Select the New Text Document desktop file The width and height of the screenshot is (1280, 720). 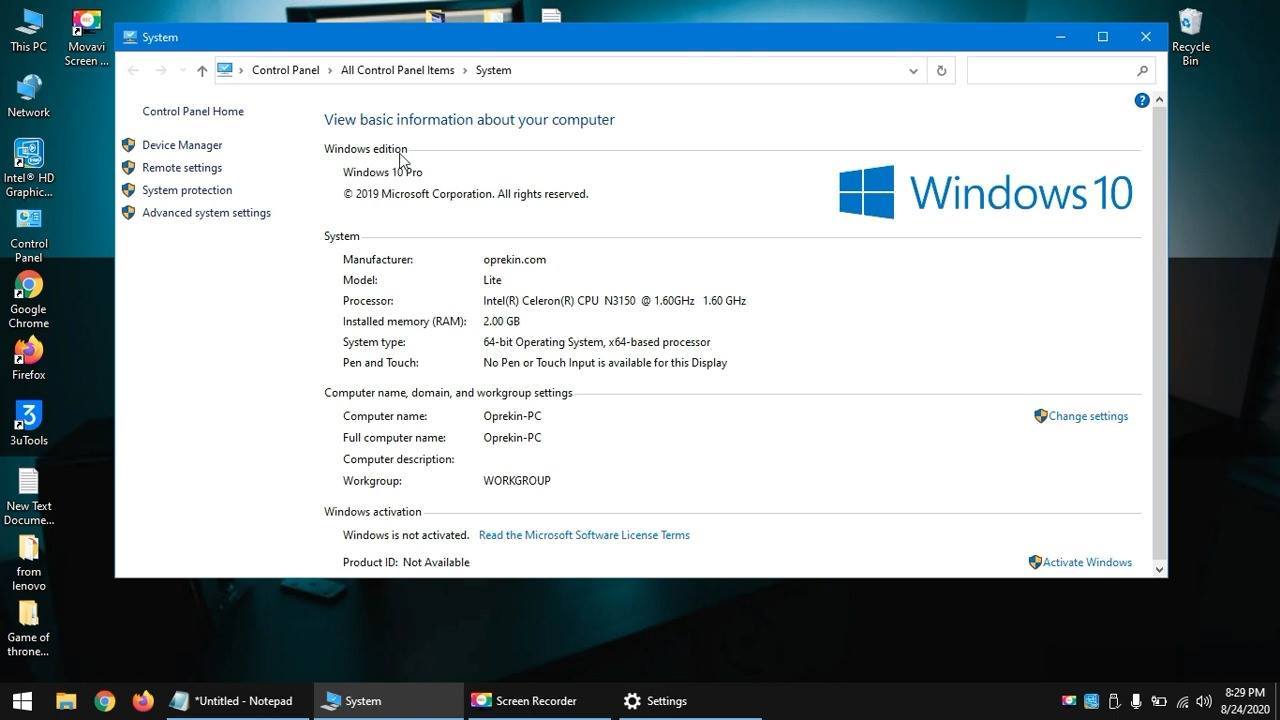(x=28, y=496)
